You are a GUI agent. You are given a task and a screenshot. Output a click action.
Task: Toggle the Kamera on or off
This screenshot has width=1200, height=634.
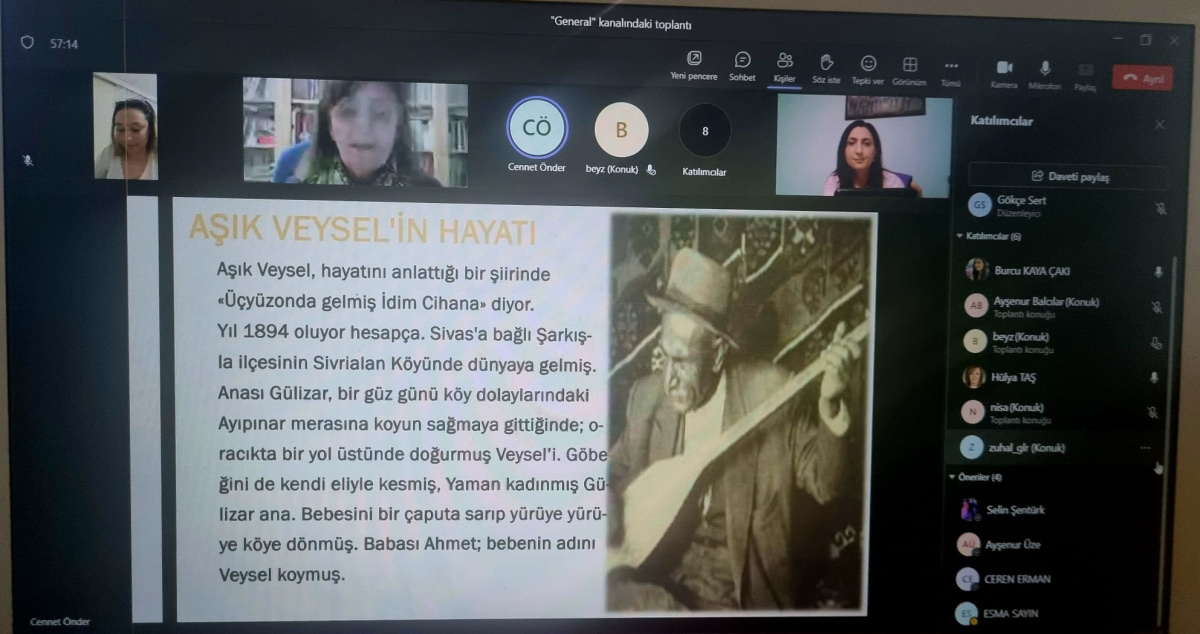[x=1004, y=73]
